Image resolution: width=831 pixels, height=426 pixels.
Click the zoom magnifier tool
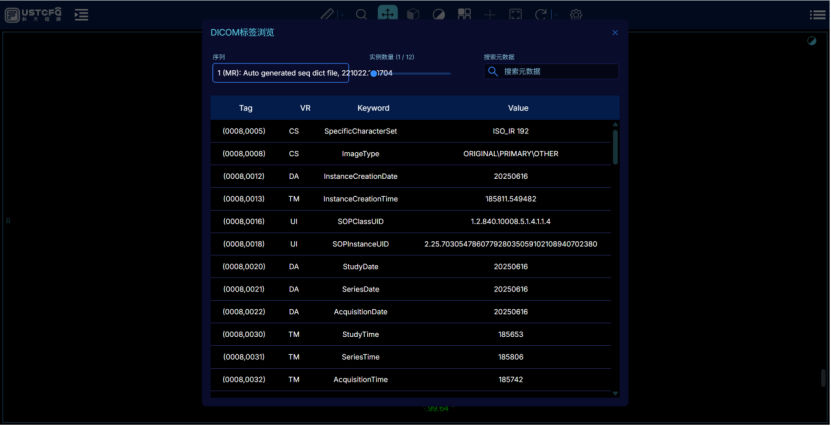coord(361,15)
